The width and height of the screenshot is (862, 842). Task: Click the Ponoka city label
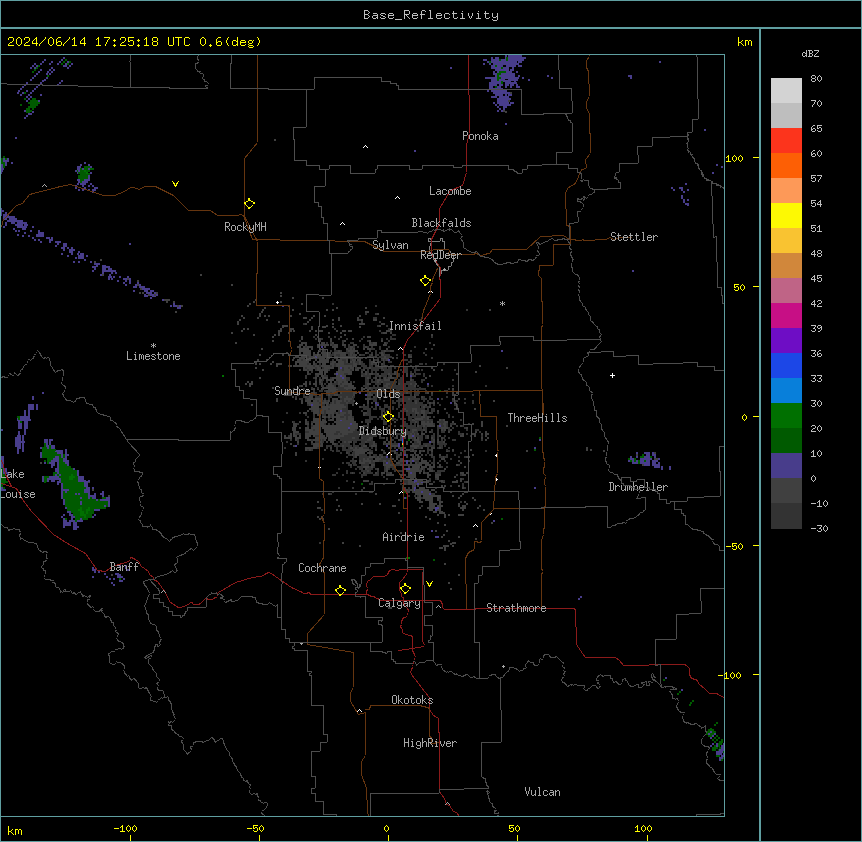click(x=480, y=136)
